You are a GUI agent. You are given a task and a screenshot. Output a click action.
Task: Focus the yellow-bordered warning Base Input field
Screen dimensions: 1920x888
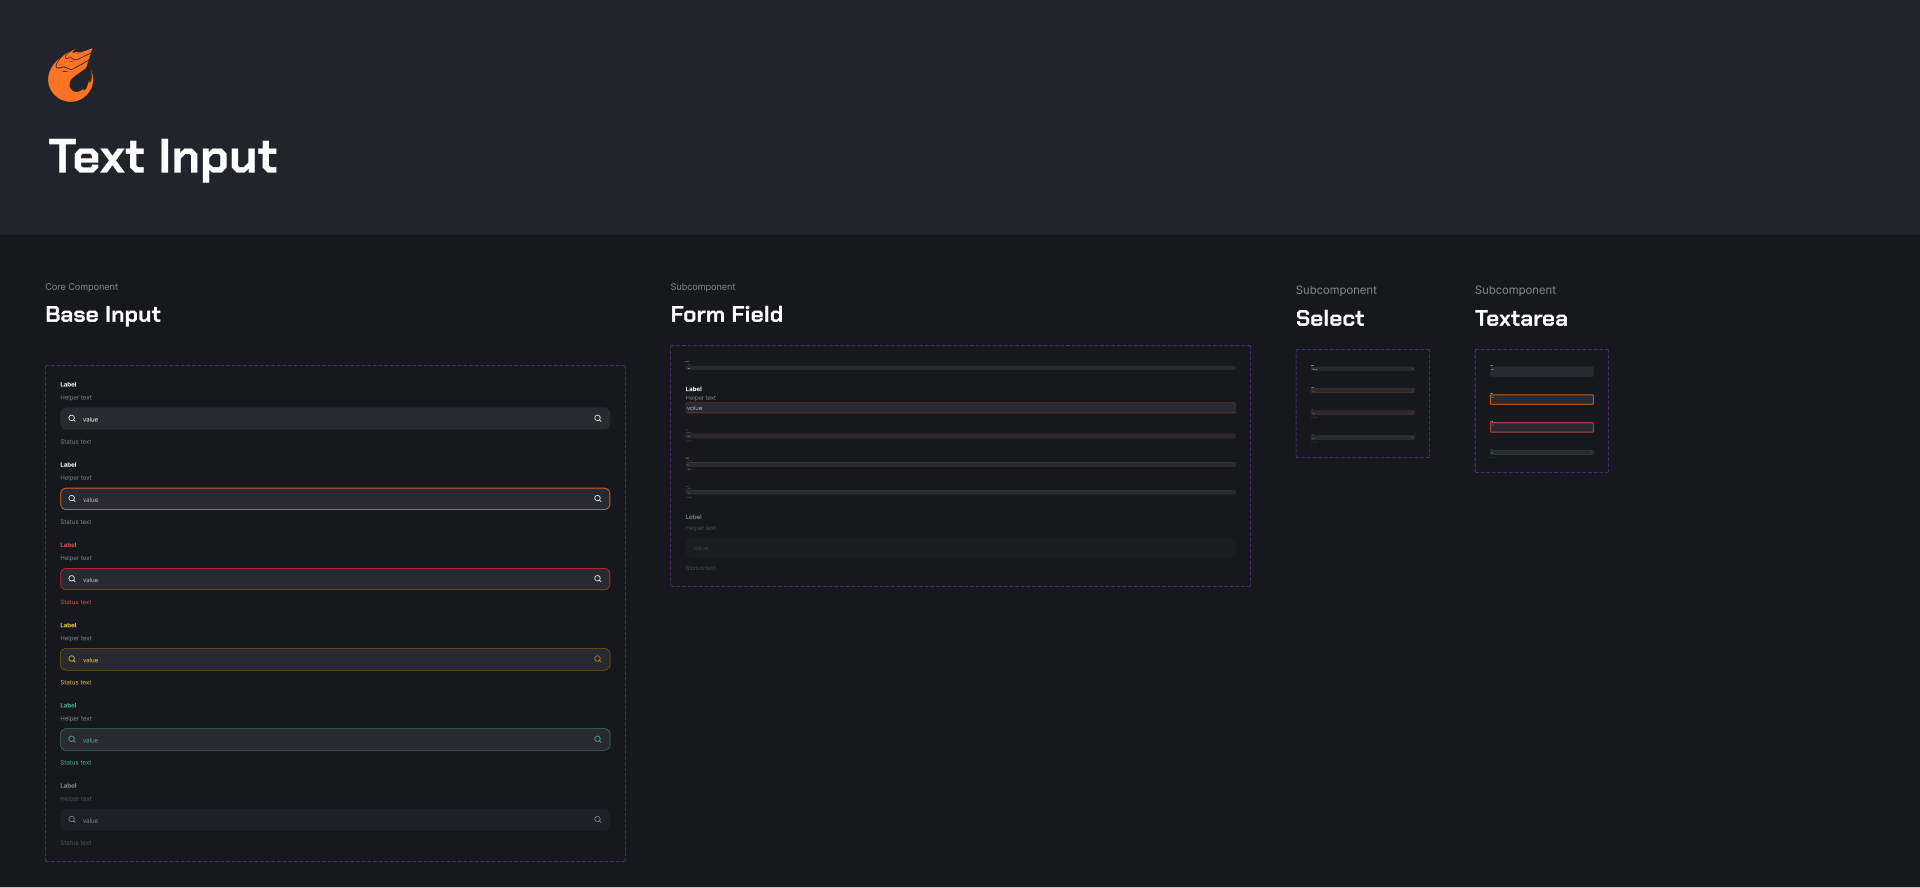335,659
